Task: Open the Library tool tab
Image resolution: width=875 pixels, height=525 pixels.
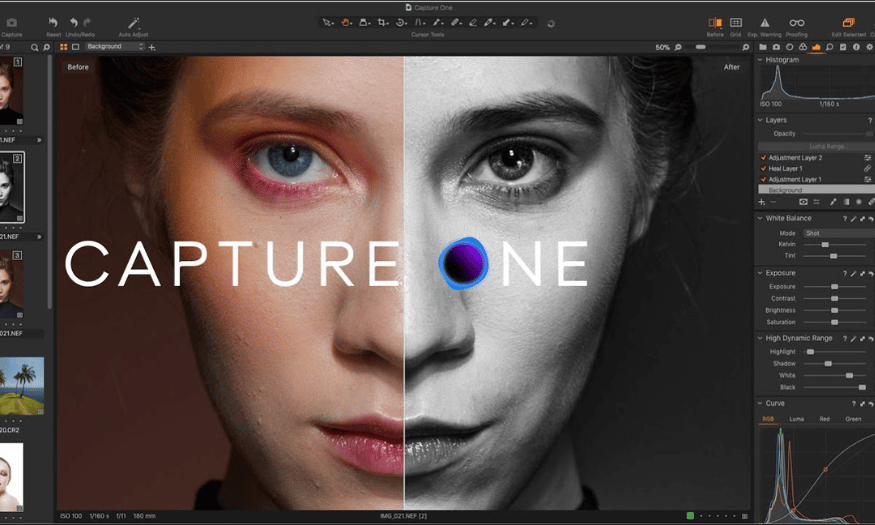Action: pyautogui.click(x=763, y=47)
